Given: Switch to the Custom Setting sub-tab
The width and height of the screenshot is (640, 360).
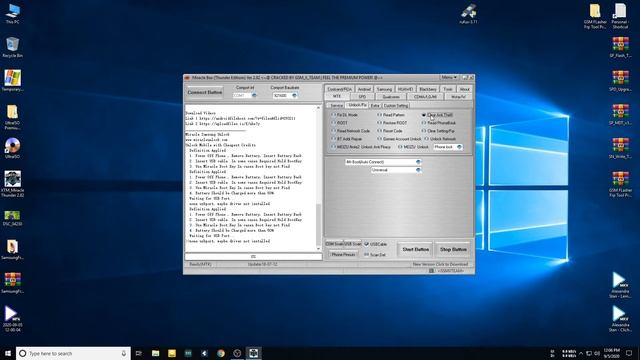Looking at the screenshot, I should pos(396,106).
